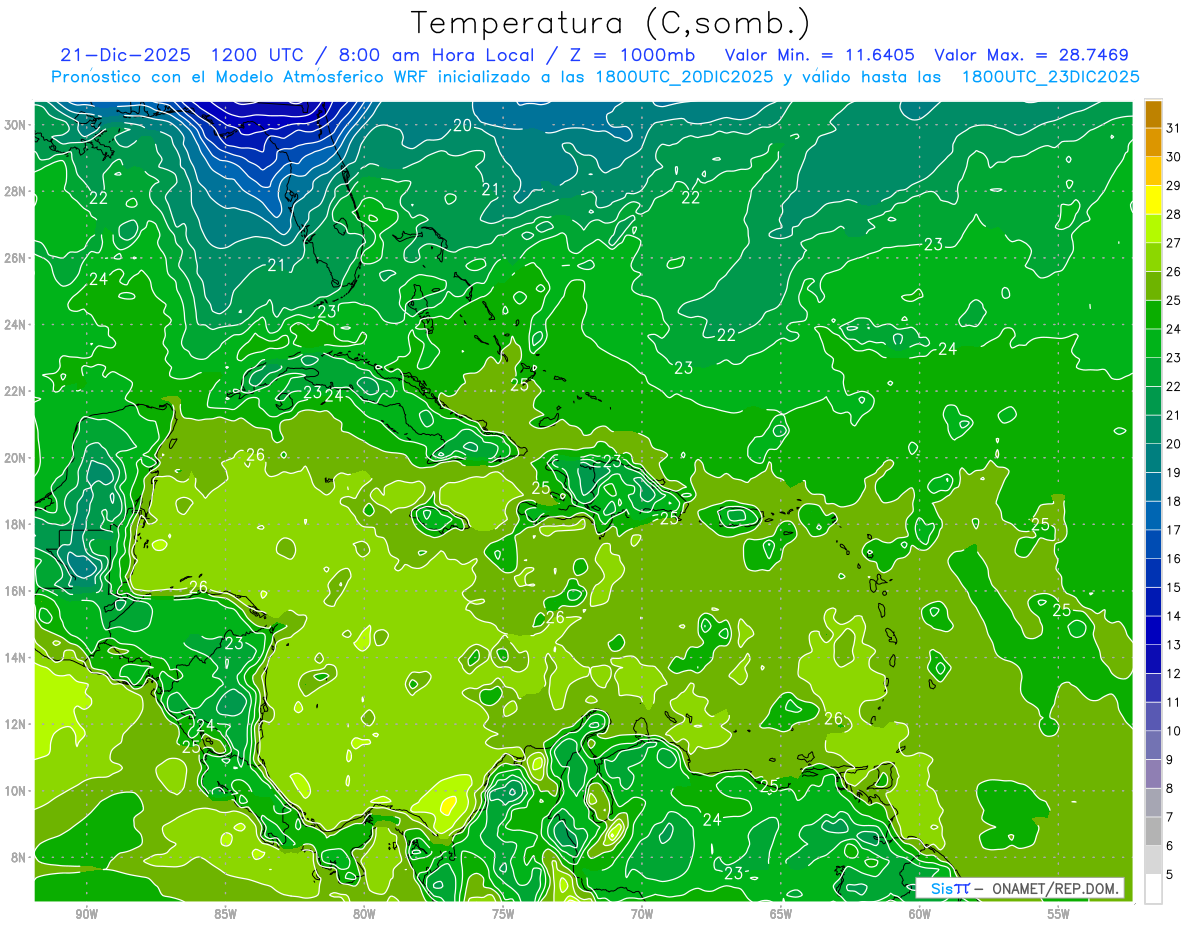This screenshot has height=927, width=1200.
Task: Select the date text '21-Dic-2025'
Action: (x=124, y=55)
